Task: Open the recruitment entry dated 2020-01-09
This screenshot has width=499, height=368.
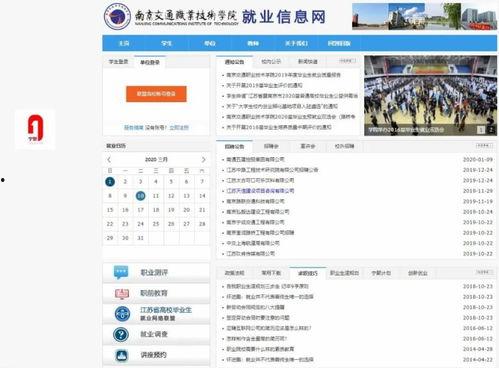Action: pos(255,160)
